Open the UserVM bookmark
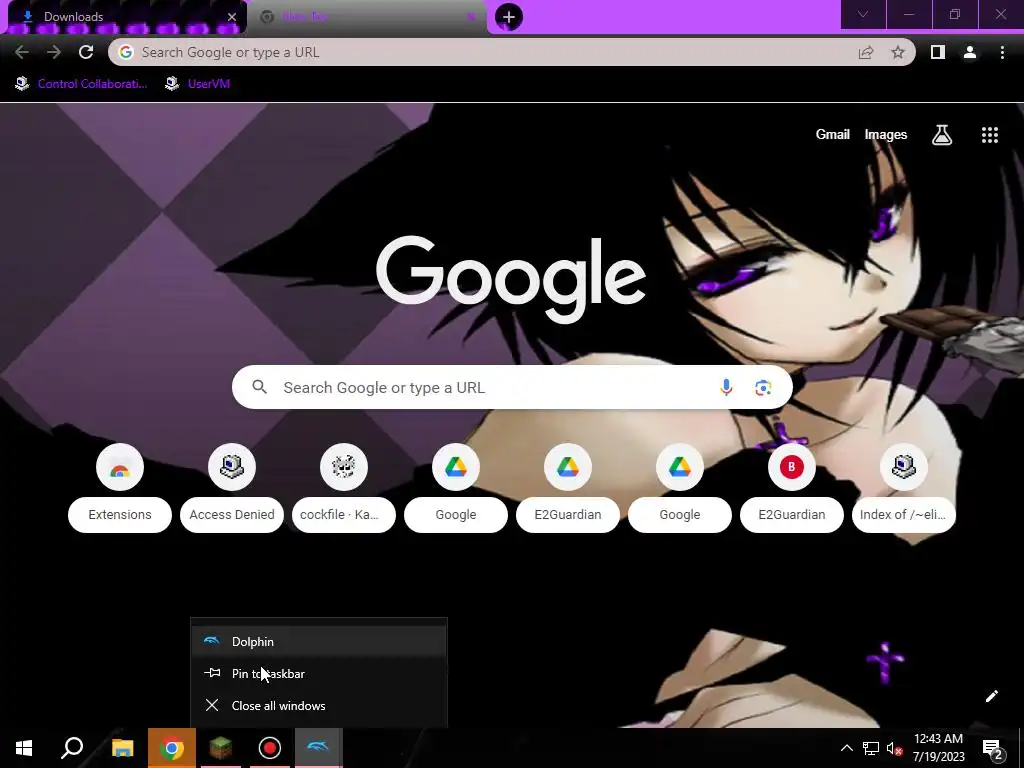Image resolution: width=1024 pixels, height=768 pixels. pos(197,84)
